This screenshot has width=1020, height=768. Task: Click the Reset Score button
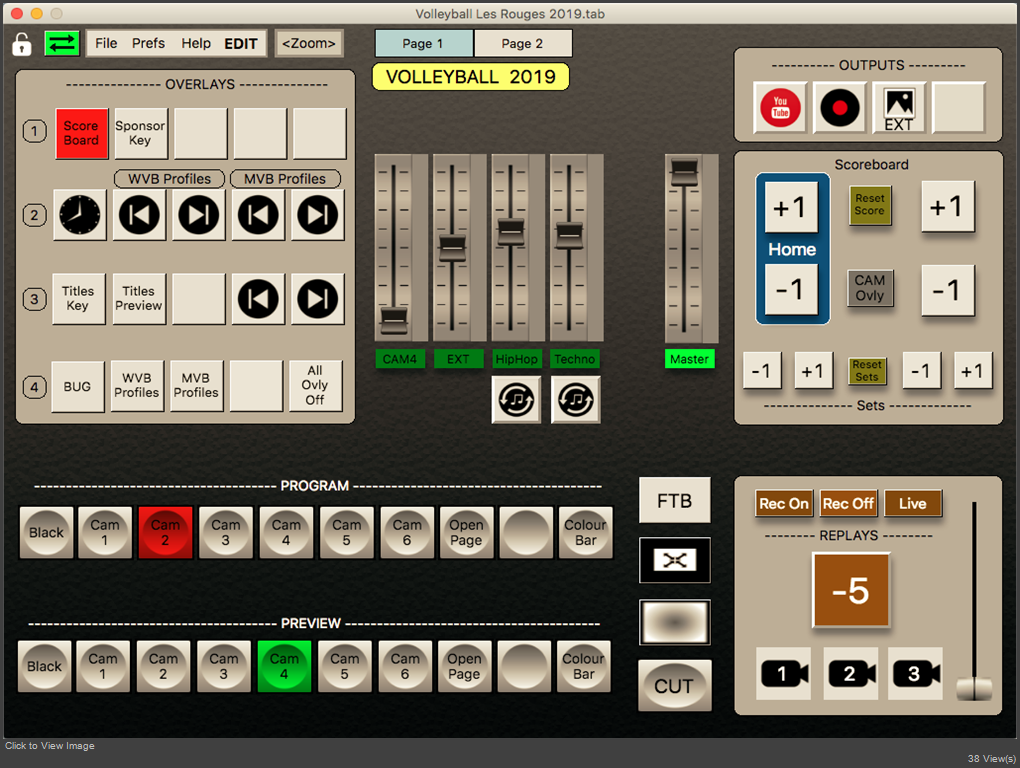coord(870,206)
